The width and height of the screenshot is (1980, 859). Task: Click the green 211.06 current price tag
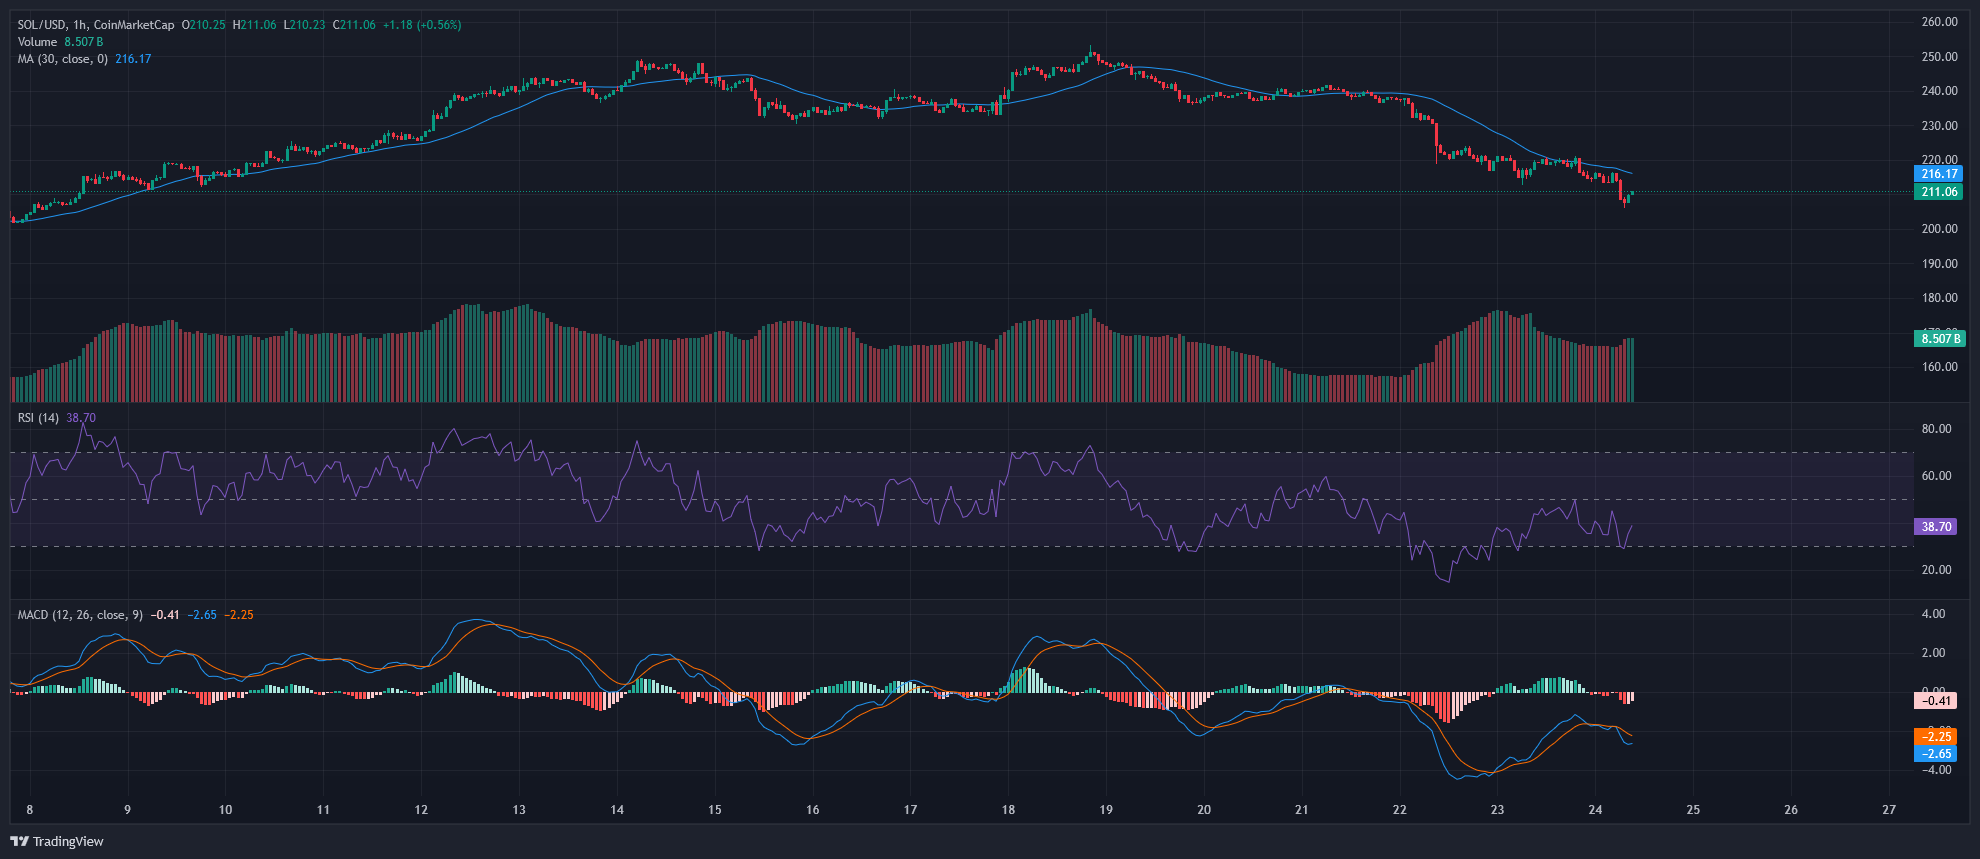tap(1939, 192)
